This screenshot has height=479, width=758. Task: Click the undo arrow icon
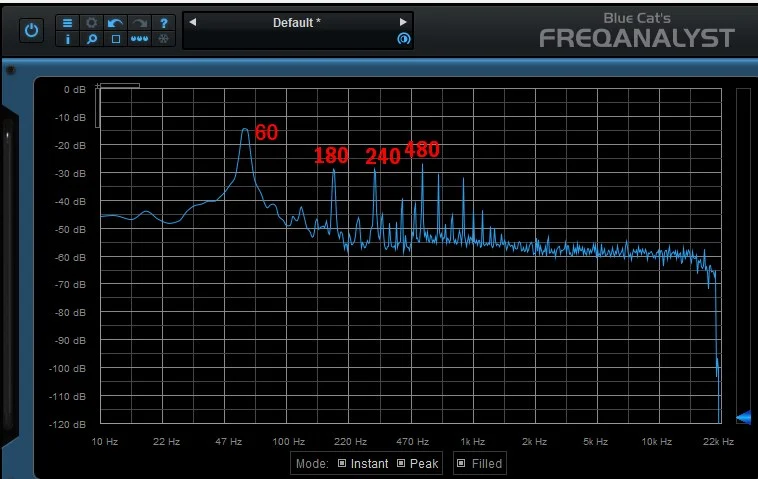115,23
